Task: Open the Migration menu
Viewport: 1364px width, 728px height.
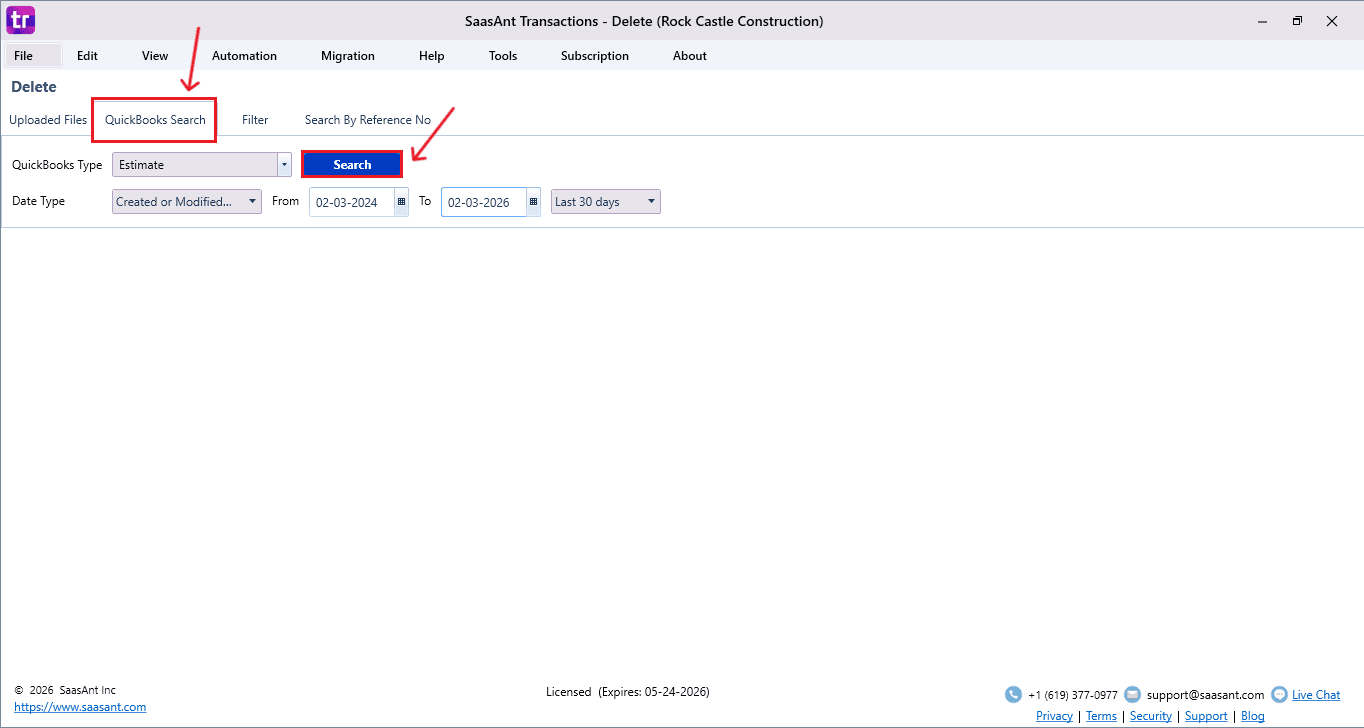Action: pos(348,56)
